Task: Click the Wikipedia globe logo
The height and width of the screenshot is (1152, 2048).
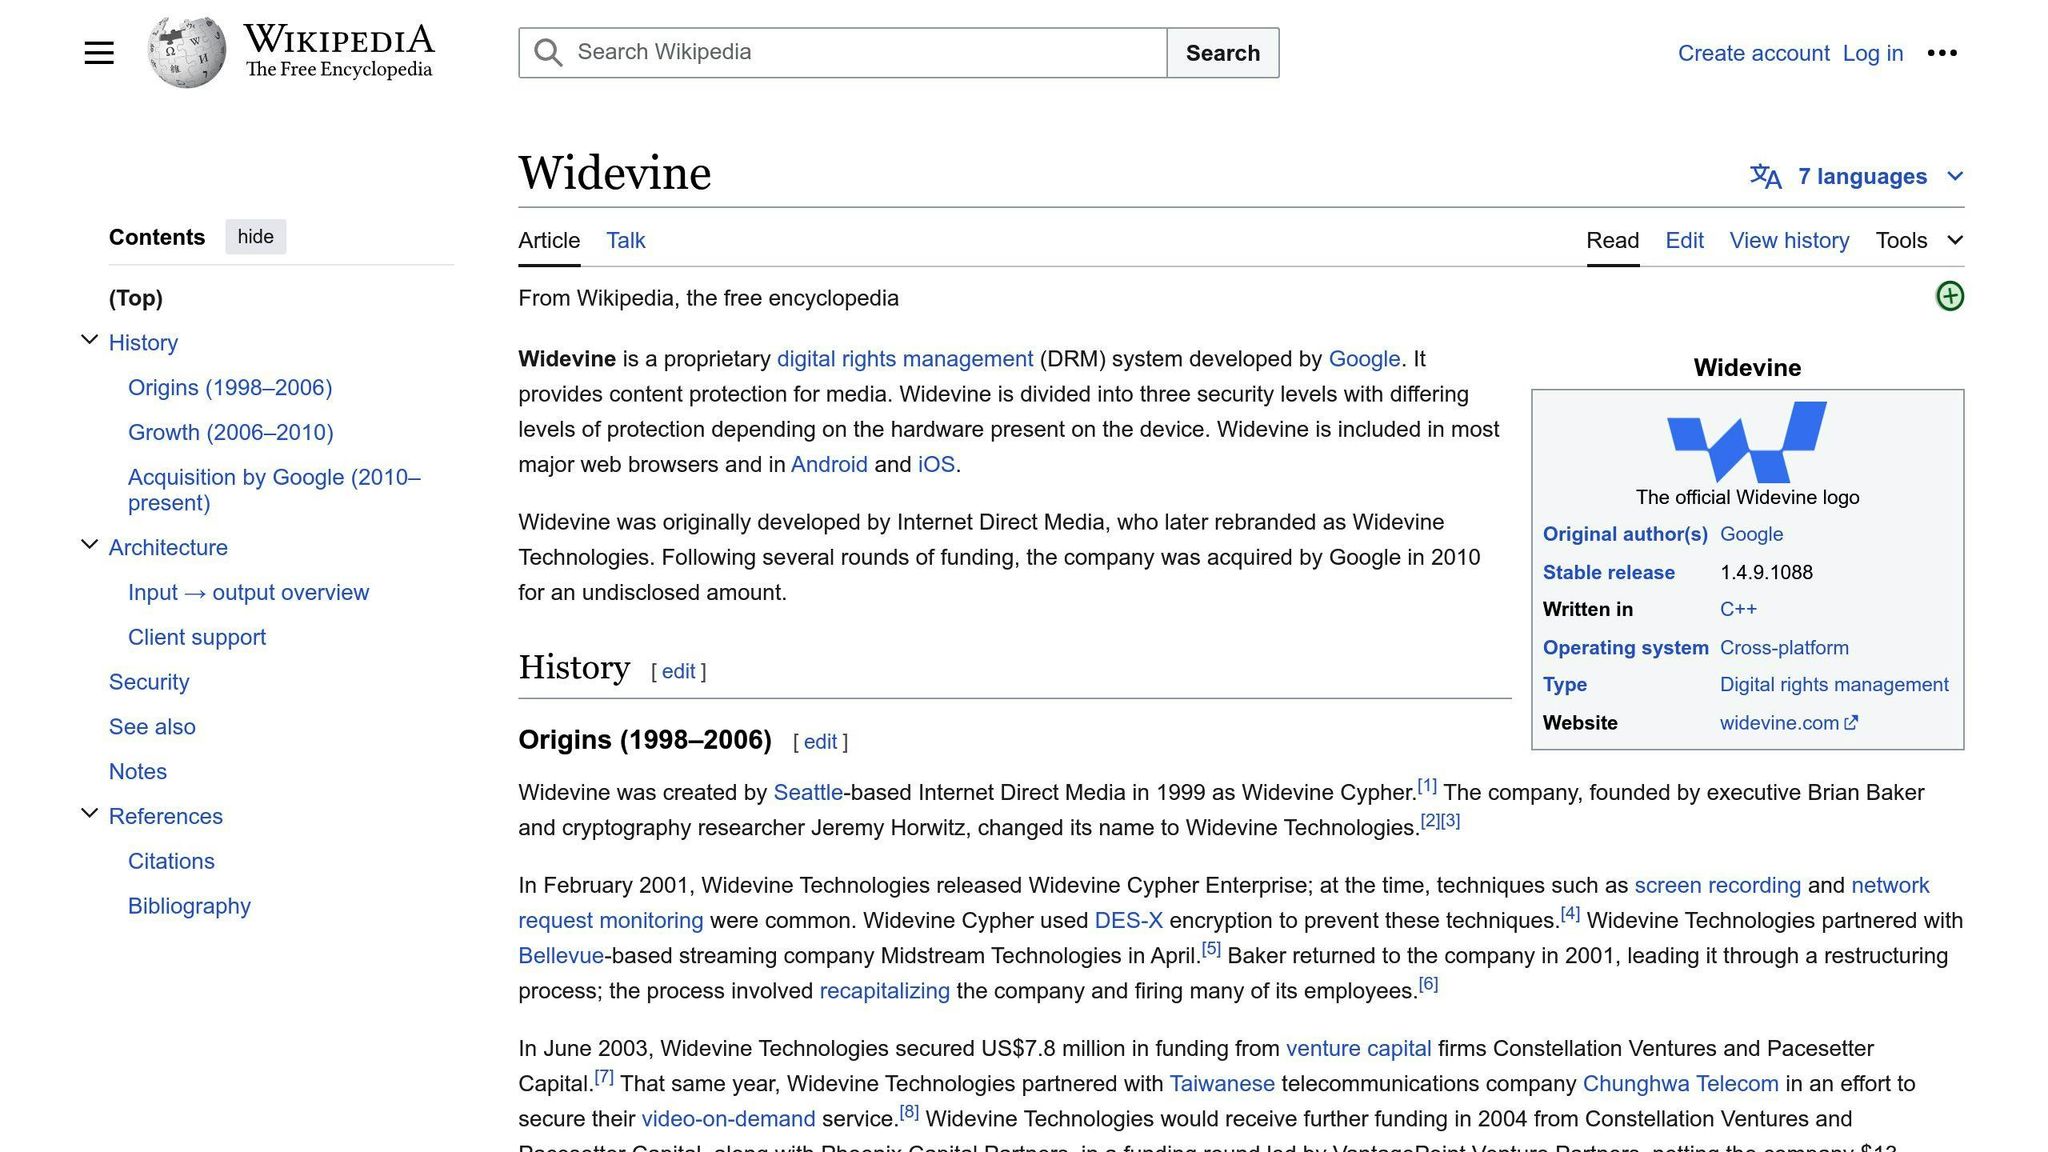Action: pyautogui.click(x=186, y=52)
